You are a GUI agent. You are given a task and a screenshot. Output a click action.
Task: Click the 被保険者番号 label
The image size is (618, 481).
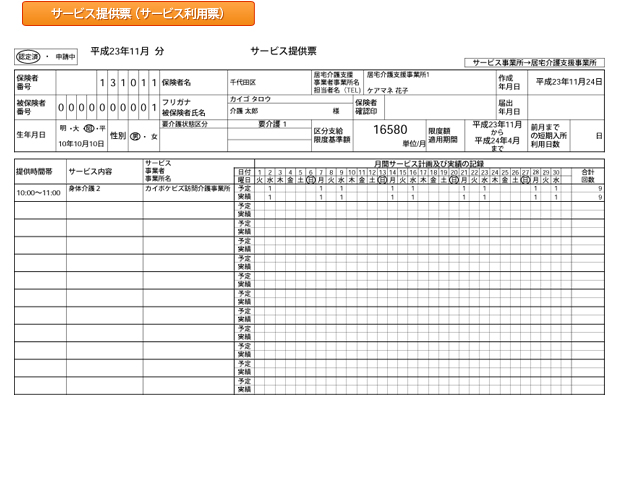(x=31, y=107)
